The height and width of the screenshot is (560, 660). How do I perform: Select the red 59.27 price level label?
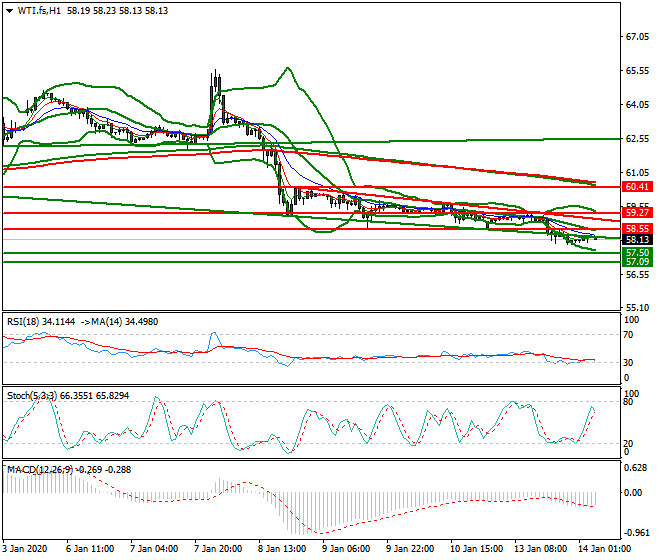[637, 213]
